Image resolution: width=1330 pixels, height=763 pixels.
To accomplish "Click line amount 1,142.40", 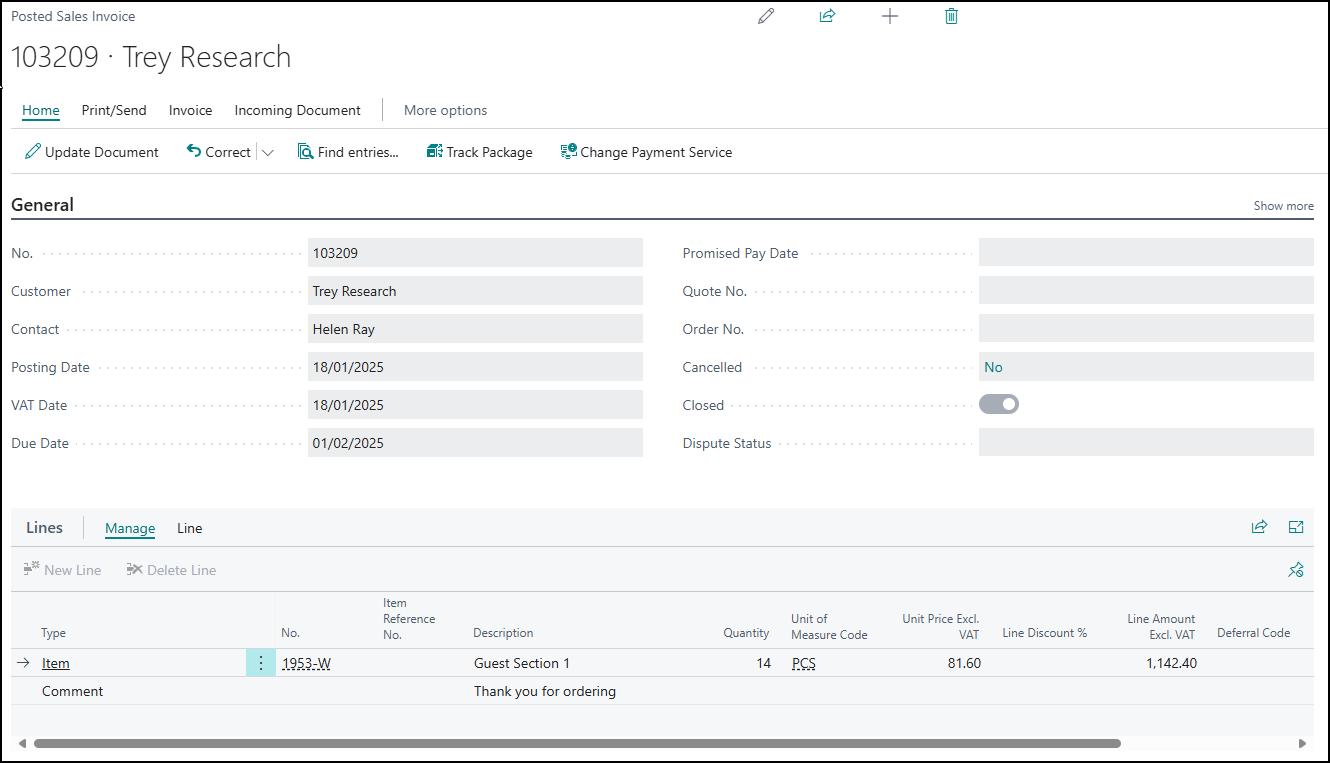I will coord(1171,663).
